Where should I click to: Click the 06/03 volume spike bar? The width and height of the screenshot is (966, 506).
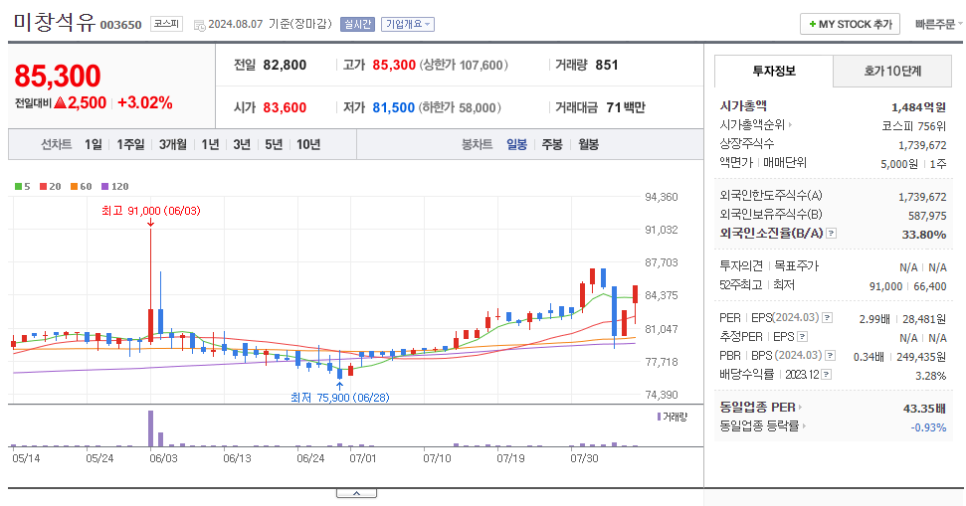pyautogui.click(x=151, y=428)
